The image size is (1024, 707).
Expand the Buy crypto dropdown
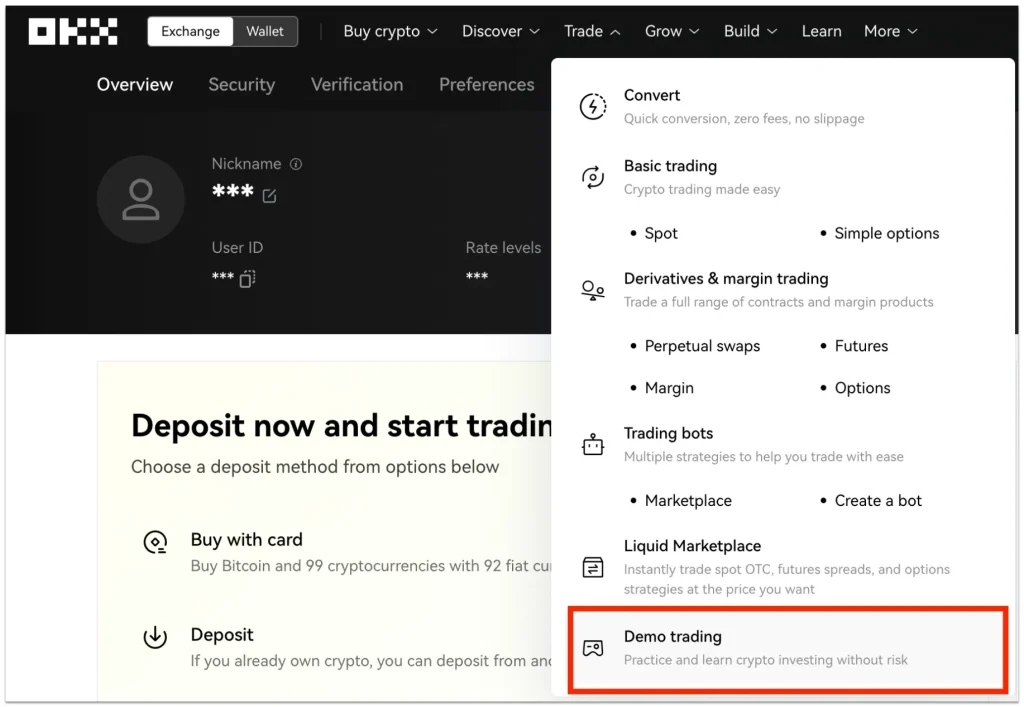[390, 31]
